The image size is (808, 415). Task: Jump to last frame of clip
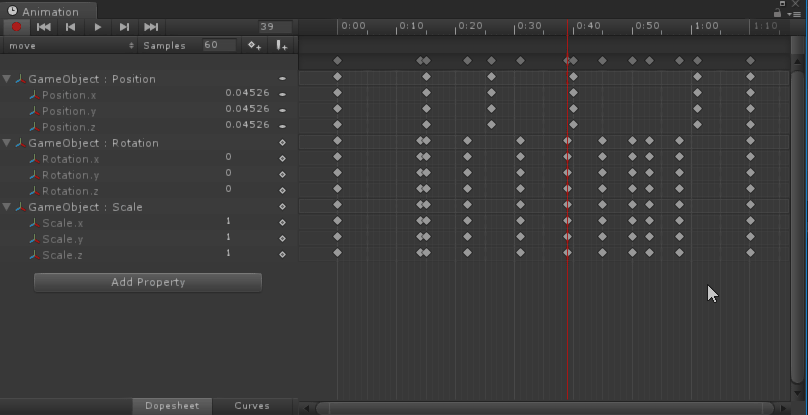pos(152,27)
